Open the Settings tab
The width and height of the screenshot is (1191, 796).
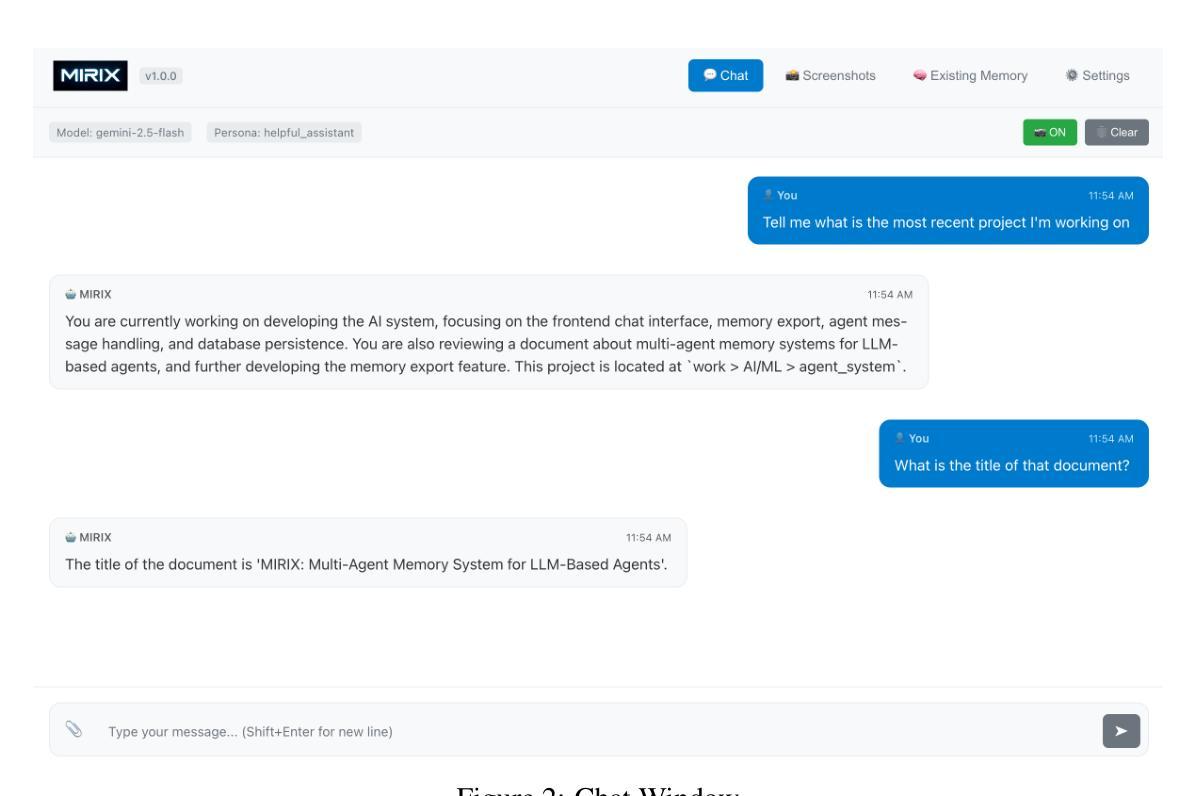click(x=1098, y=75)
